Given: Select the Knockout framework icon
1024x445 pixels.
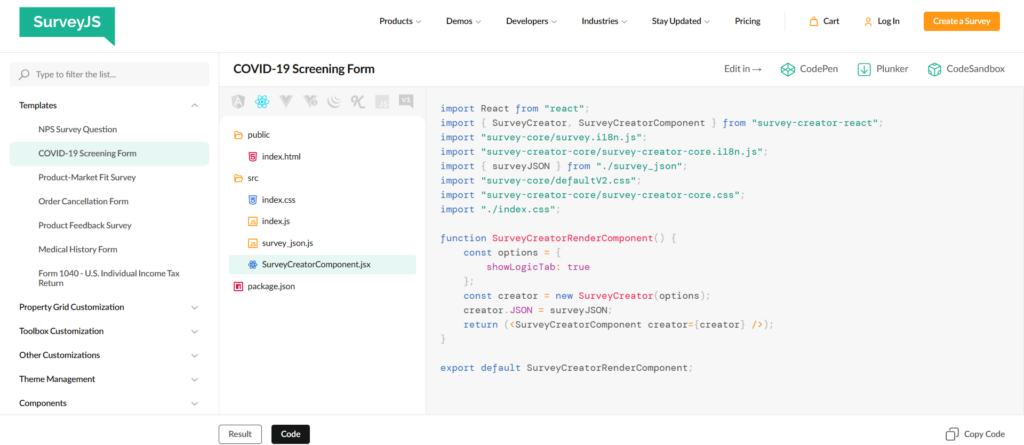Looking at the screenshot, I should (x=357, y=101).
